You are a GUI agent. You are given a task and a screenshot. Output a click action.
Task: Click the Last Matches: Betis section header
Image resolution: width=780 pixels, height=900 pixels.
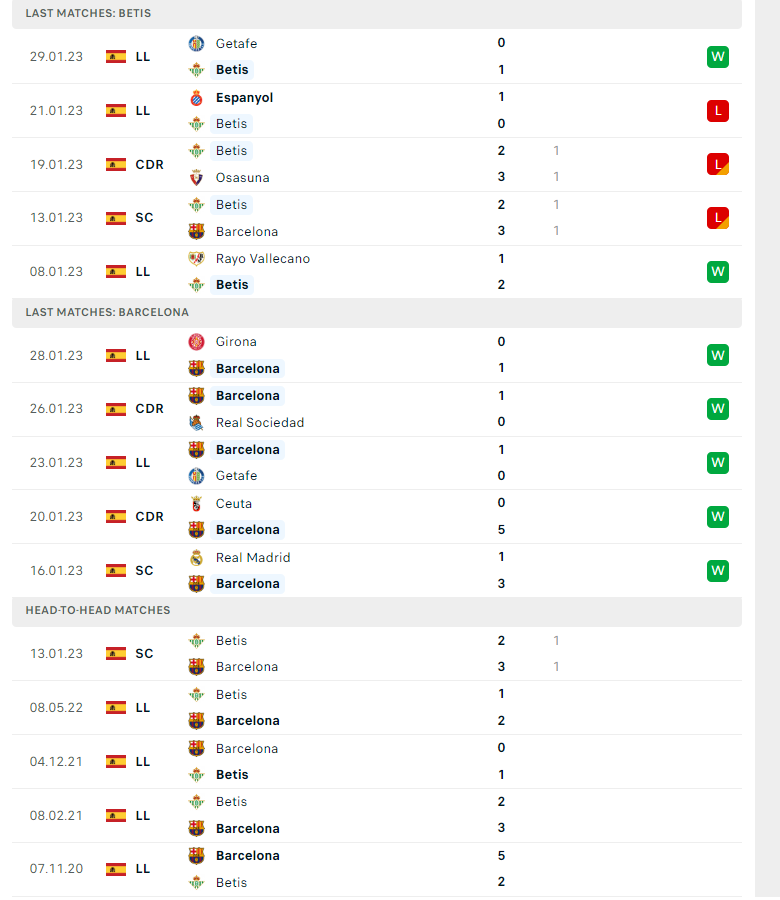(89, 13)
